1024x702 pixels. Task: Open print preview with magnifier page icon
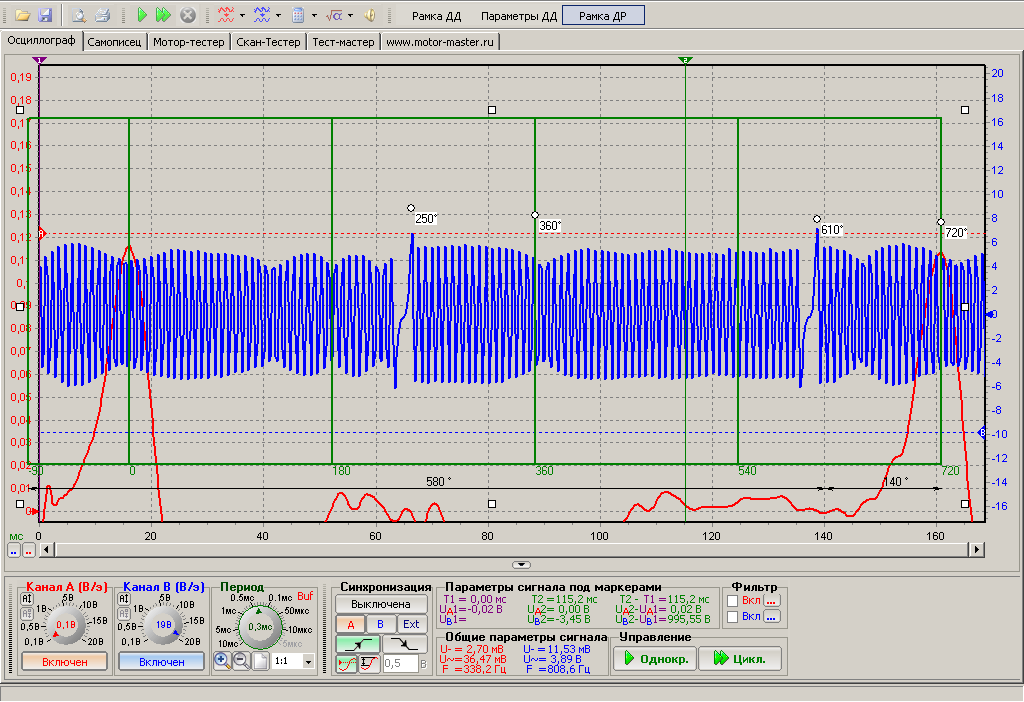(79, 15)
